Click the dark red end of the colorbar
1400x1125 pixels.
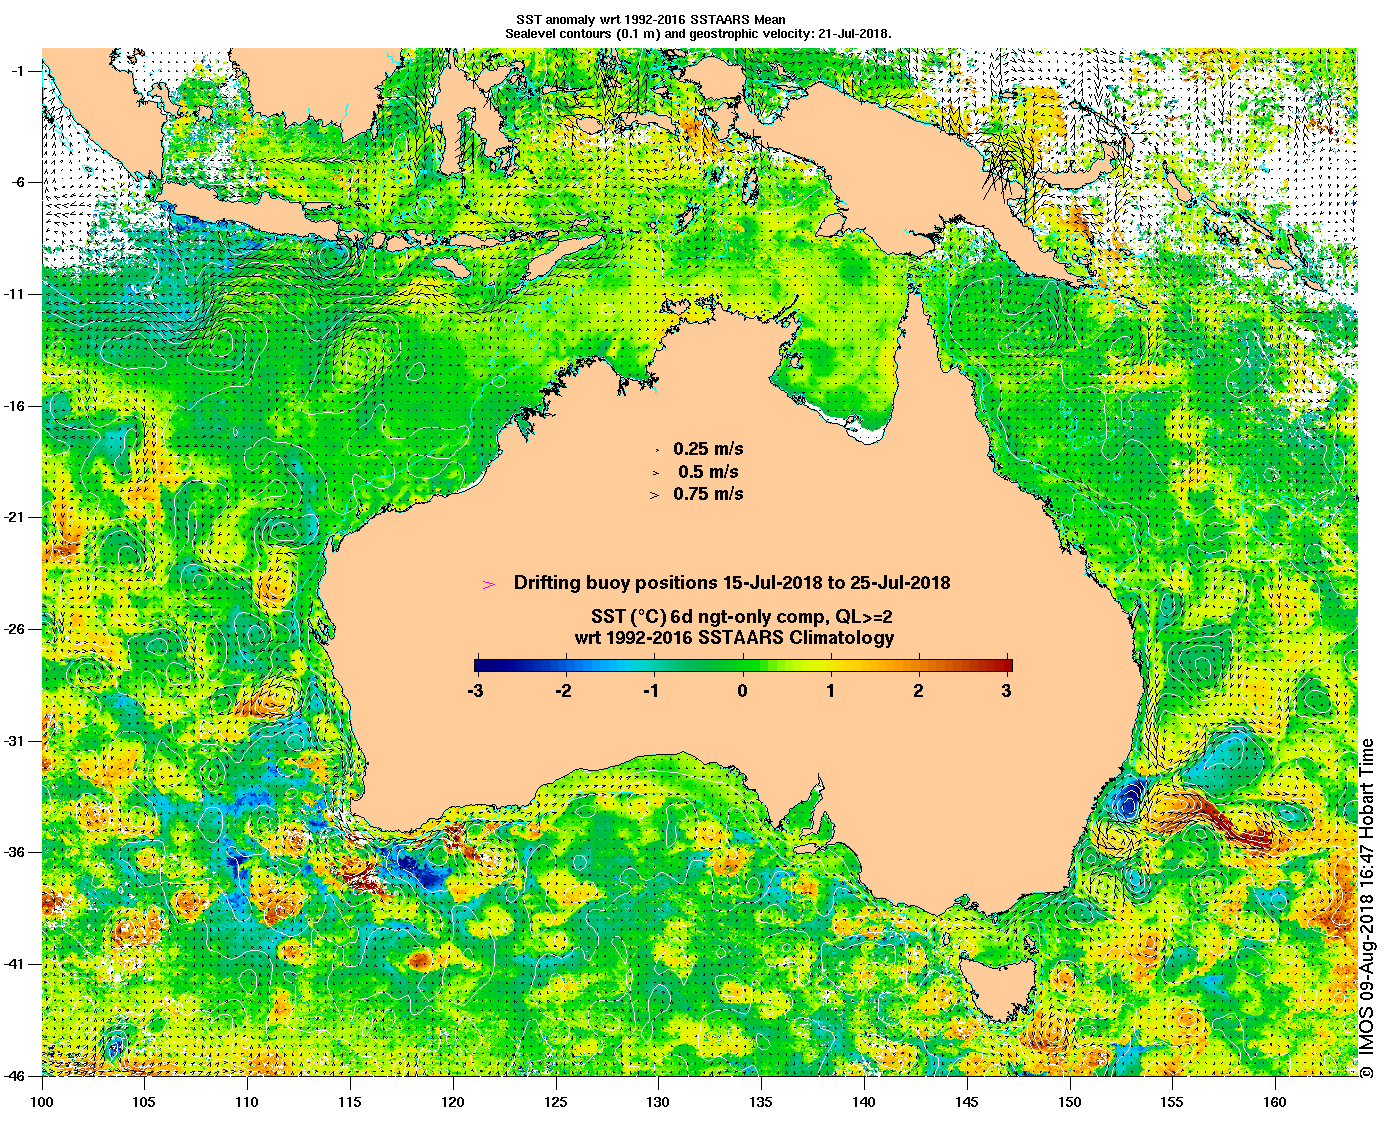click(x=1004, y=665)
